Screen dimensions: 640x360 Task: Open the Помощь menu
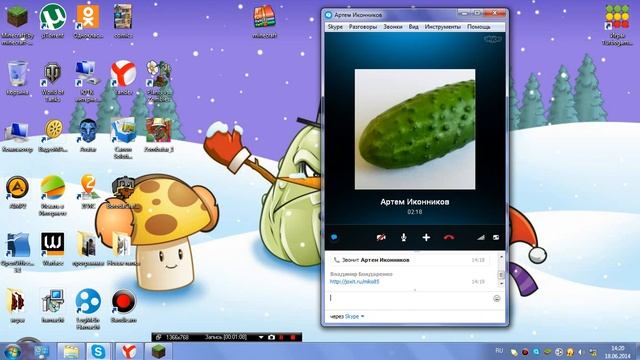[x=478, y=27]
